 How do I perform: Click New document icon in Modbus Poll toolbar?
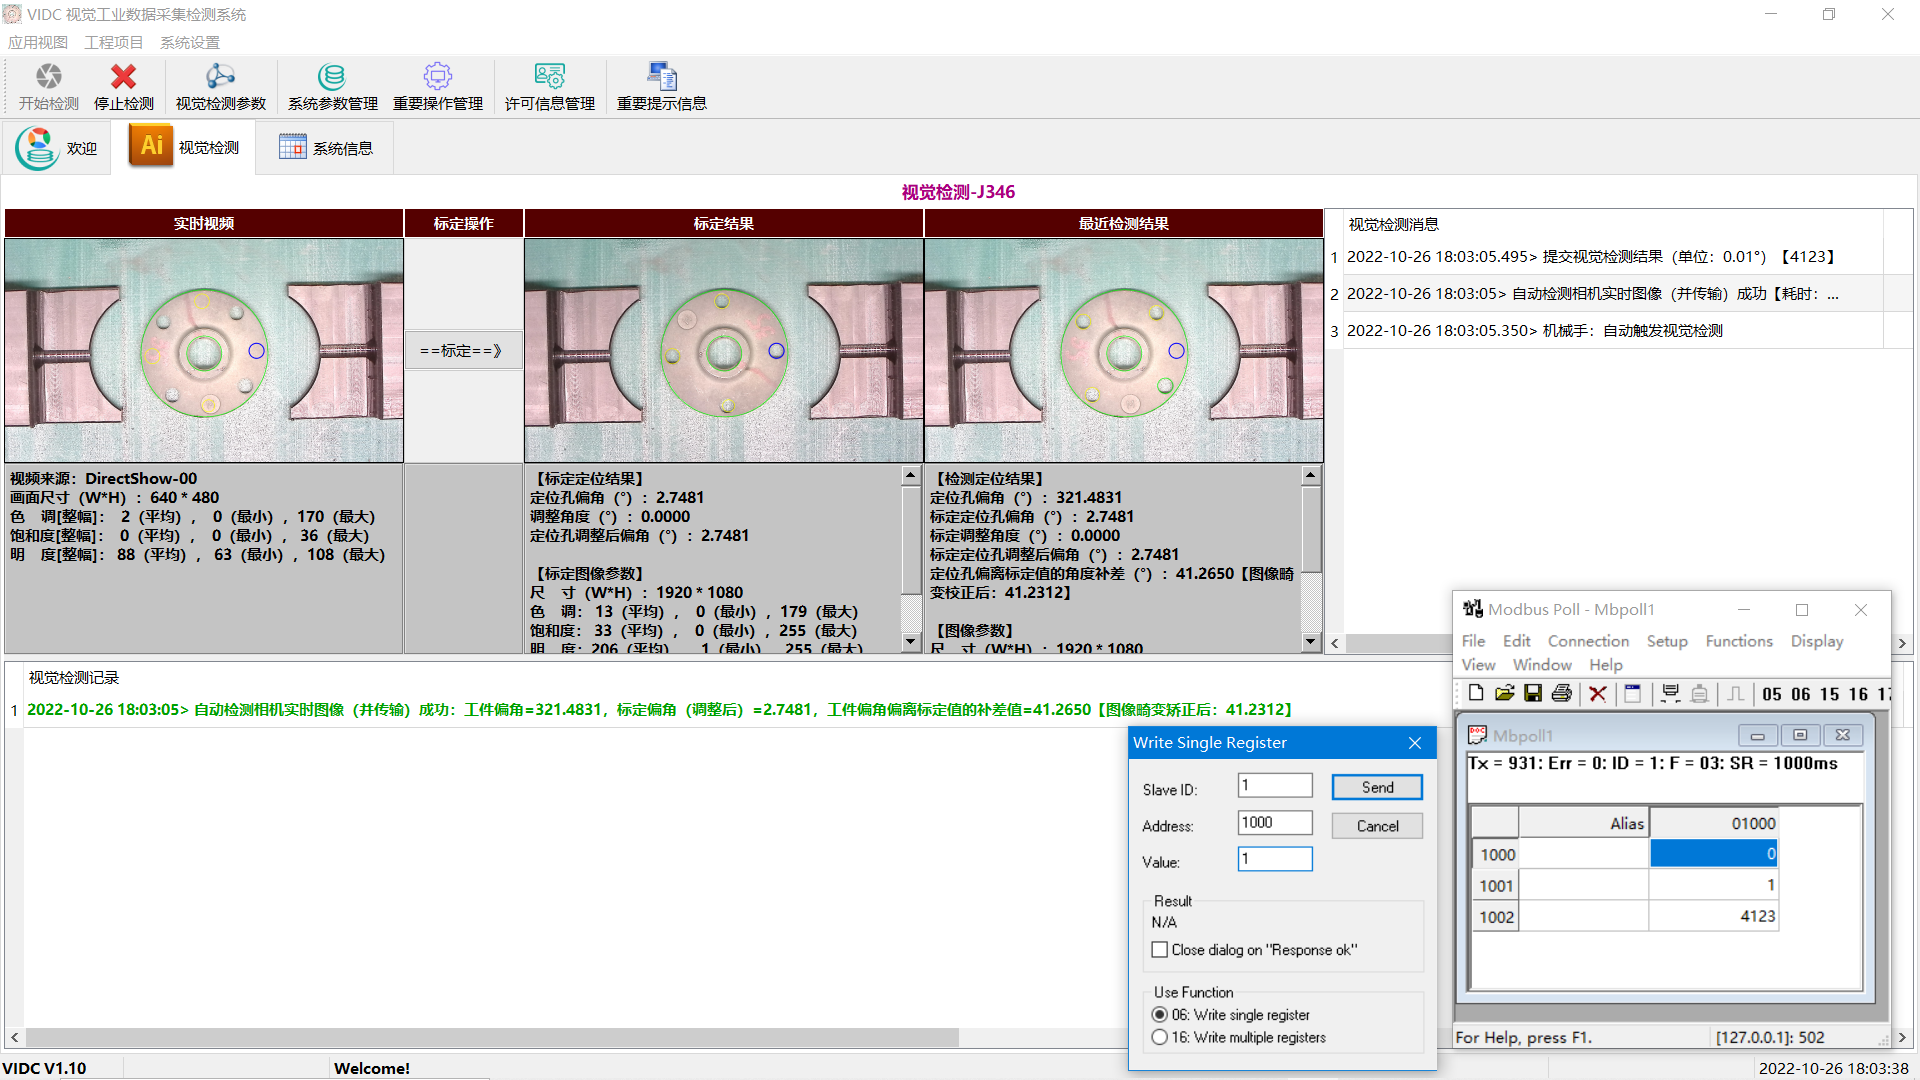(1476, 693)
